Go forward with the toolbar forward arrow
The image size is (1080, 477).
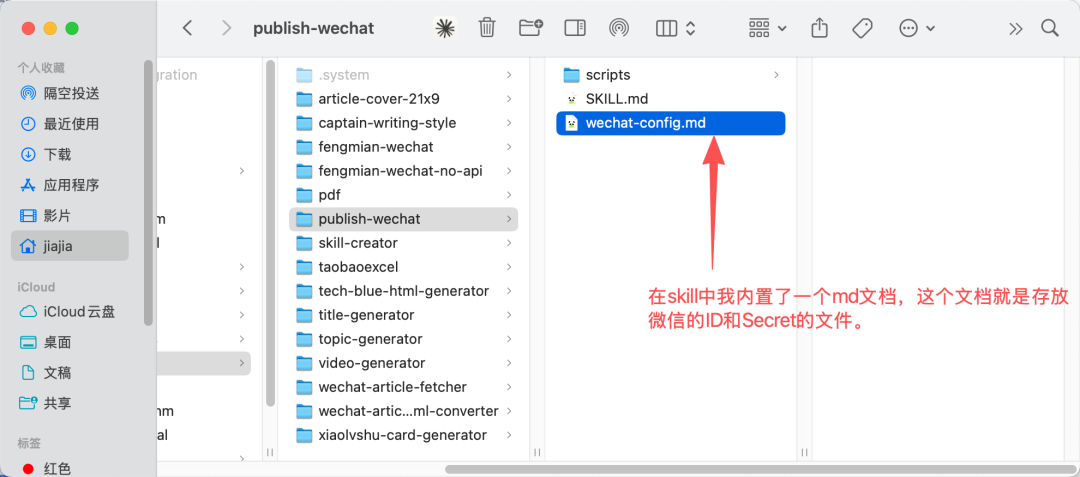[226, 28]
